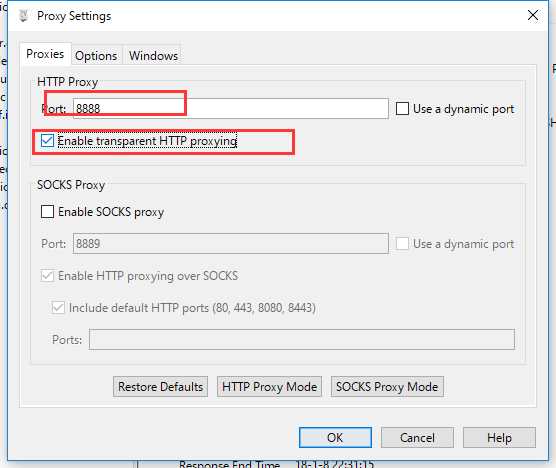Open the Windows tab
Screen dimensions: 556x468
153,56
